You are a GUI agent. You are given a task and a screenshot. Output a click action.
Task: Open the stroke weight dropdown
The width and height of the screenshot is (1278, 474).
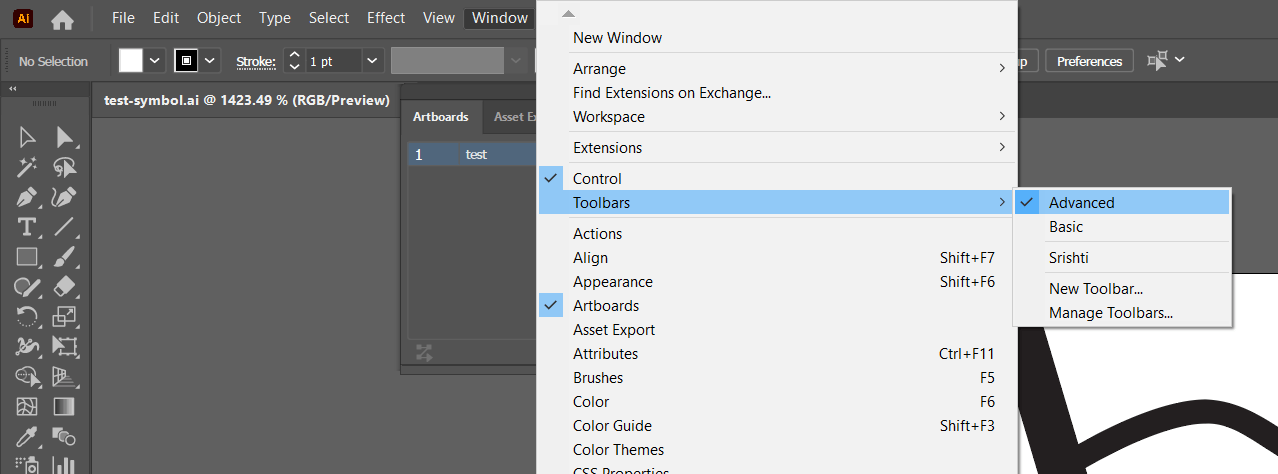[x=372, y=61]
